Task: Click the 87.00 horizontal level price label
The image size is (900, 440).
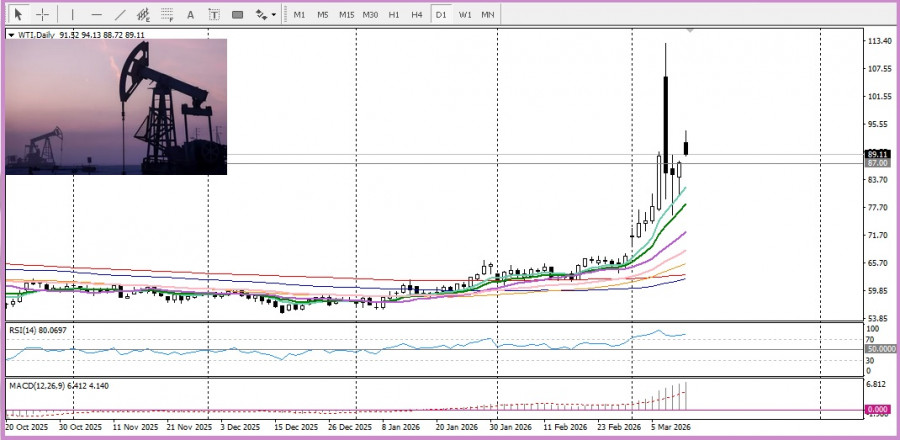Action: tap(877, 163)
